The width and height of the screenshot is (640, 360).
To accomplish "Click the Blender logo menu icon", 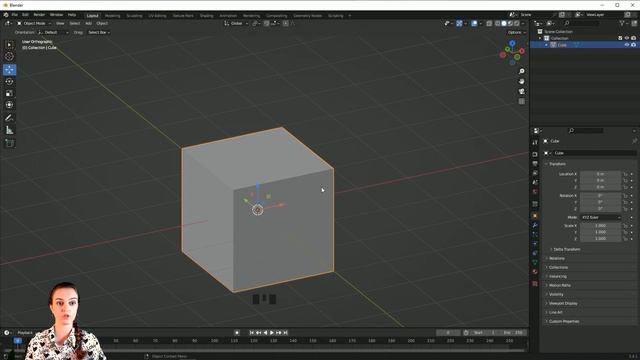I will [6, 15].
